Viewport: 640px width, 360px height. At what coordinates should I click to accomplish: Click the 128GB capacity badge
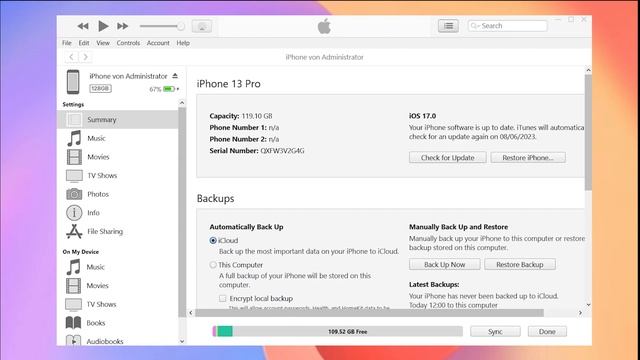tap(100, 89)
